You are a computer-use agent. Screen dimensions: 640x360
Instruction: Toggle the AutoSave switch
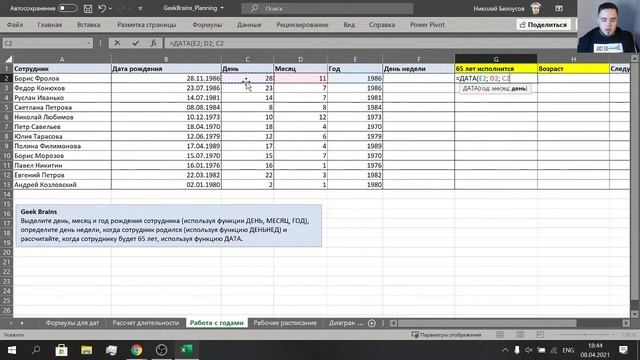point(67,8)
